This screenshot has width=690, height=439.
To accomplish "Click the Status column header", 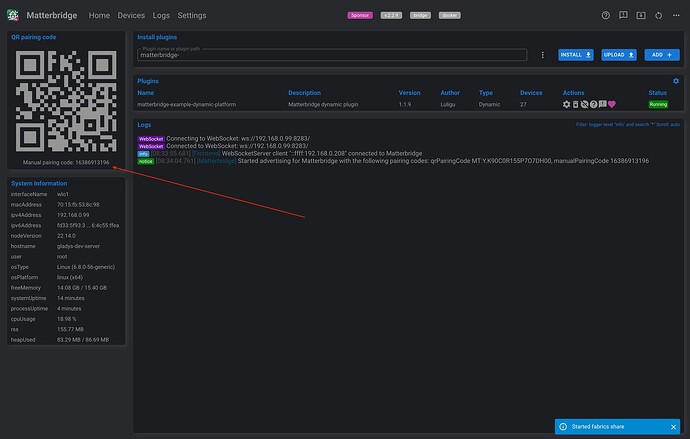I will point(657,93).
